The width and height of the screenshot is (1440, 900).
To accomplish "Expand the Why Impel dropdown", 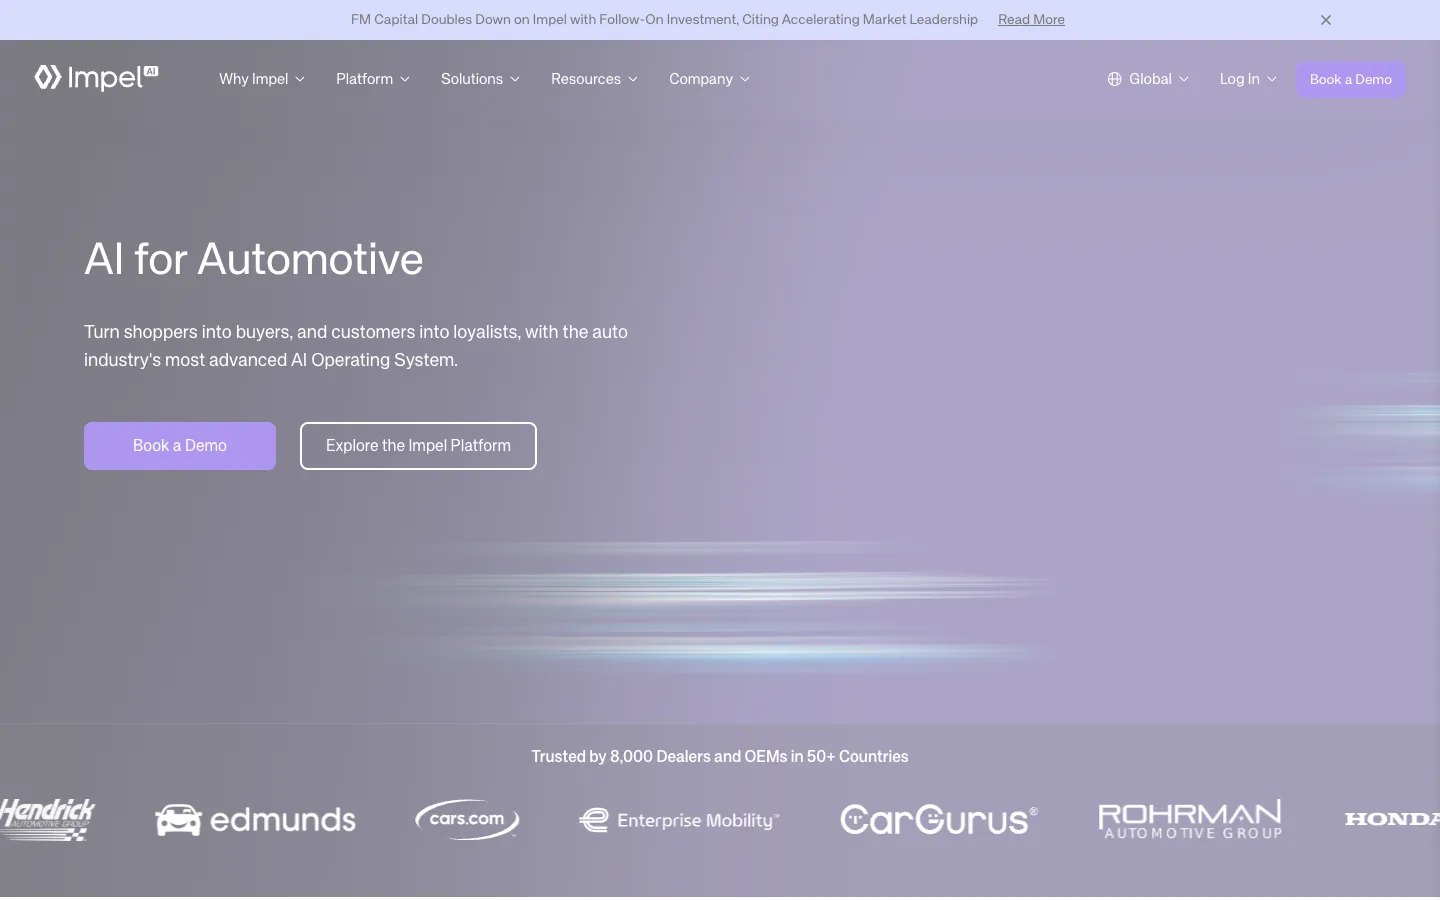I will (262, 79).
